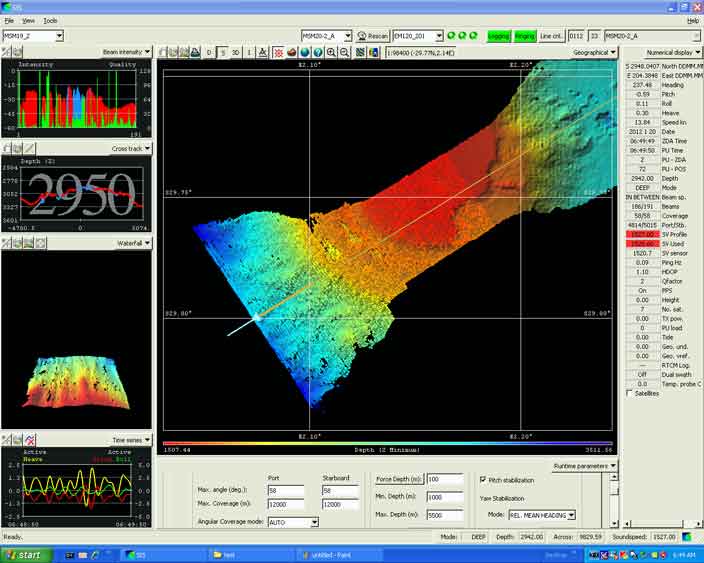The width and height of the screenshot is (704, 563).
Task: Click the depth color scale bar
Action: (386, 443)
